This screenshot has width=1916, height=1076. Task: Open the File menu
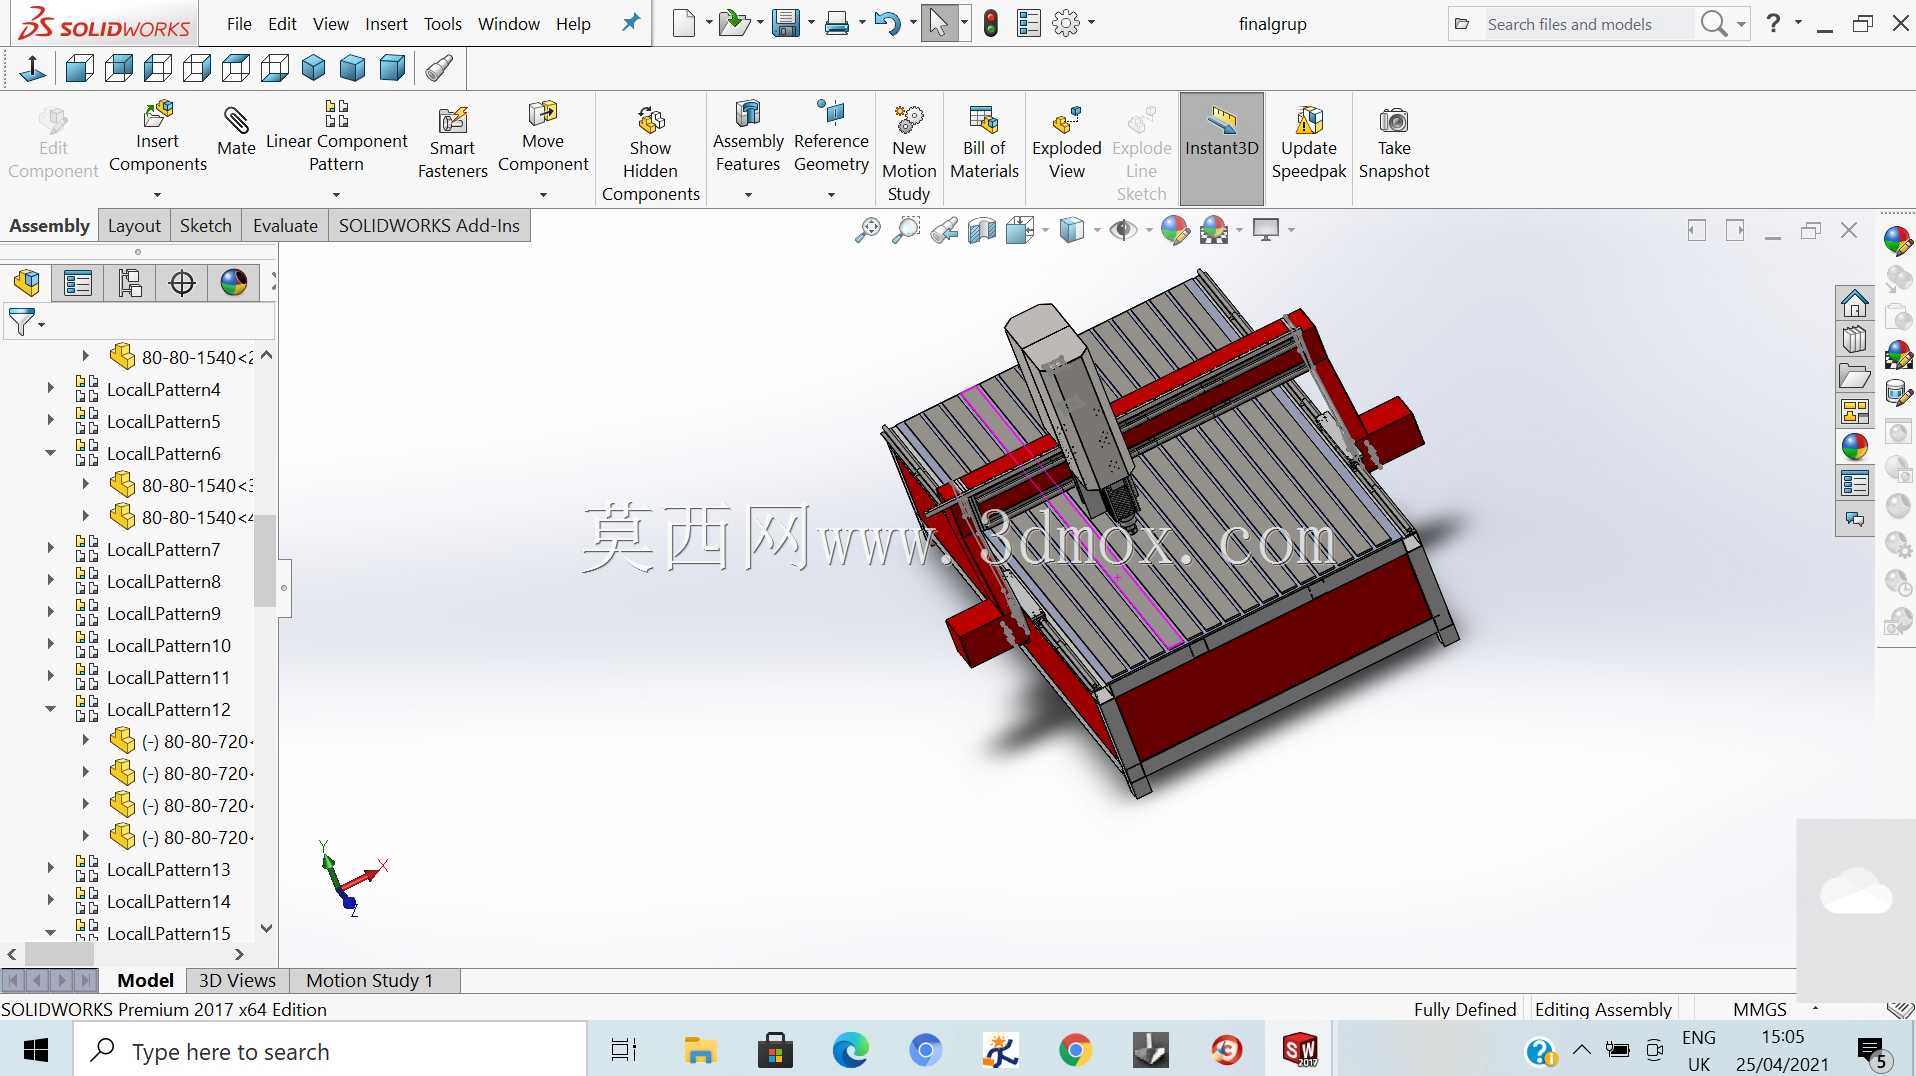tap(239, 24)
